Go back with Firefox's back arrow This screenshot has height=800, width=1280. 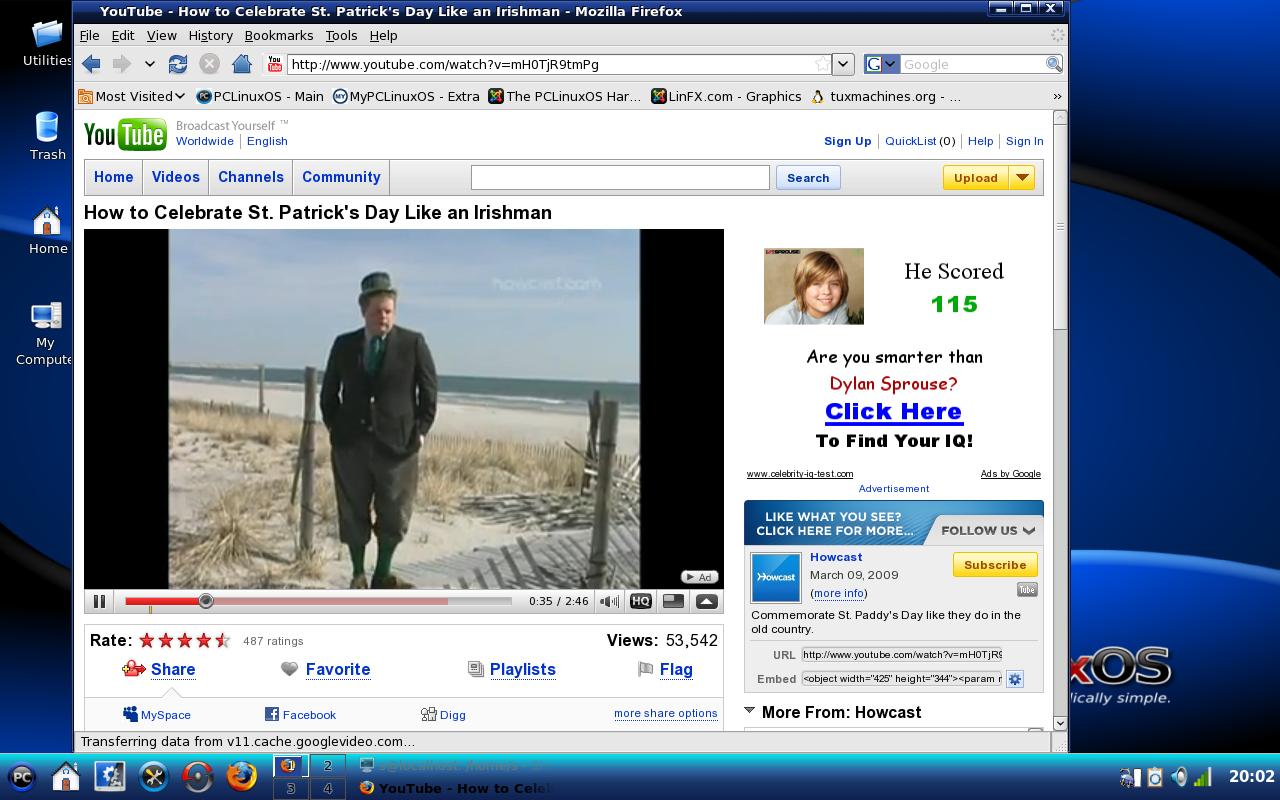(91, 64)
